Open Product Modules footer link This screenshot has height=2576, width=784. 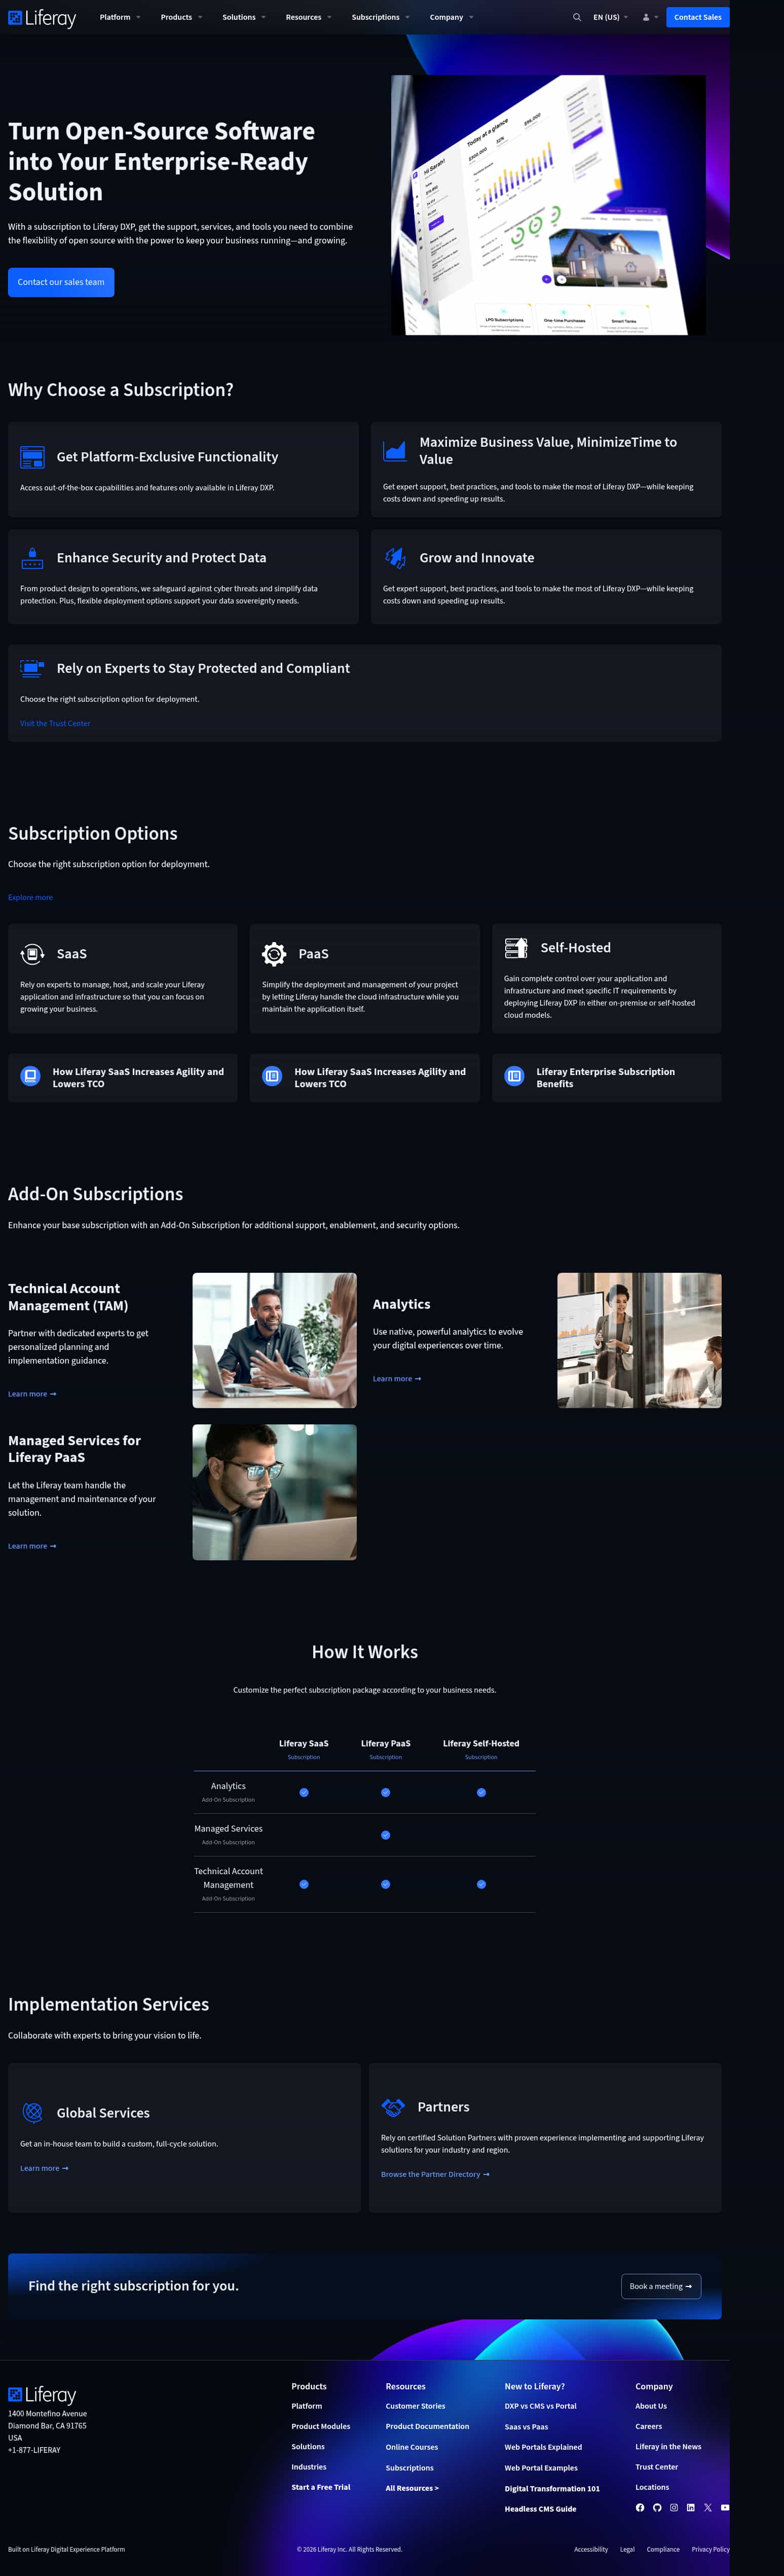[321, 2426]
